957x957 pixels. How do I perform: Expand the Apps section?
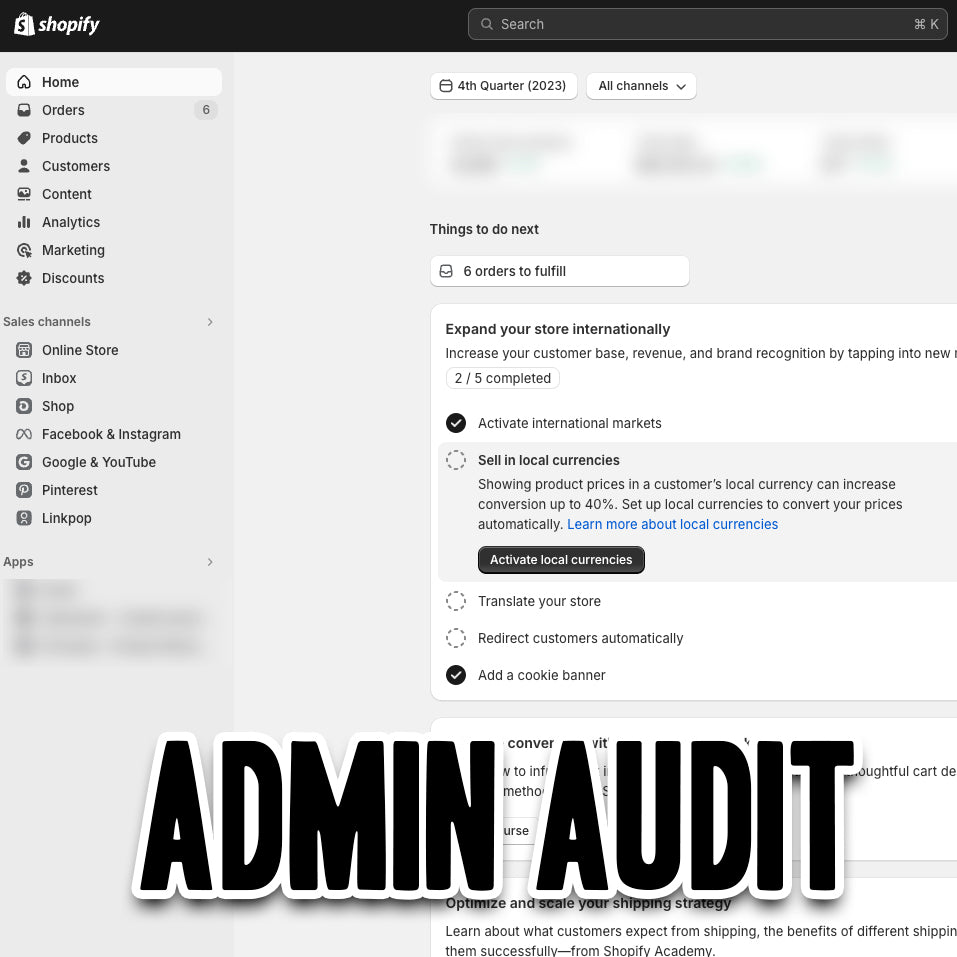click(210, 562)
